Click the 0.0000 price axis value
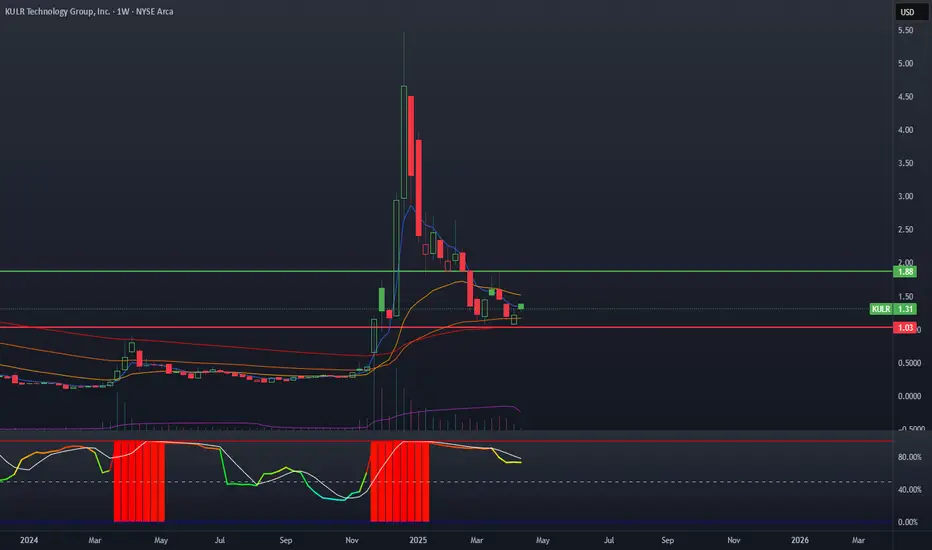Viewport: 932px width, 550px height. coord(909,397)
